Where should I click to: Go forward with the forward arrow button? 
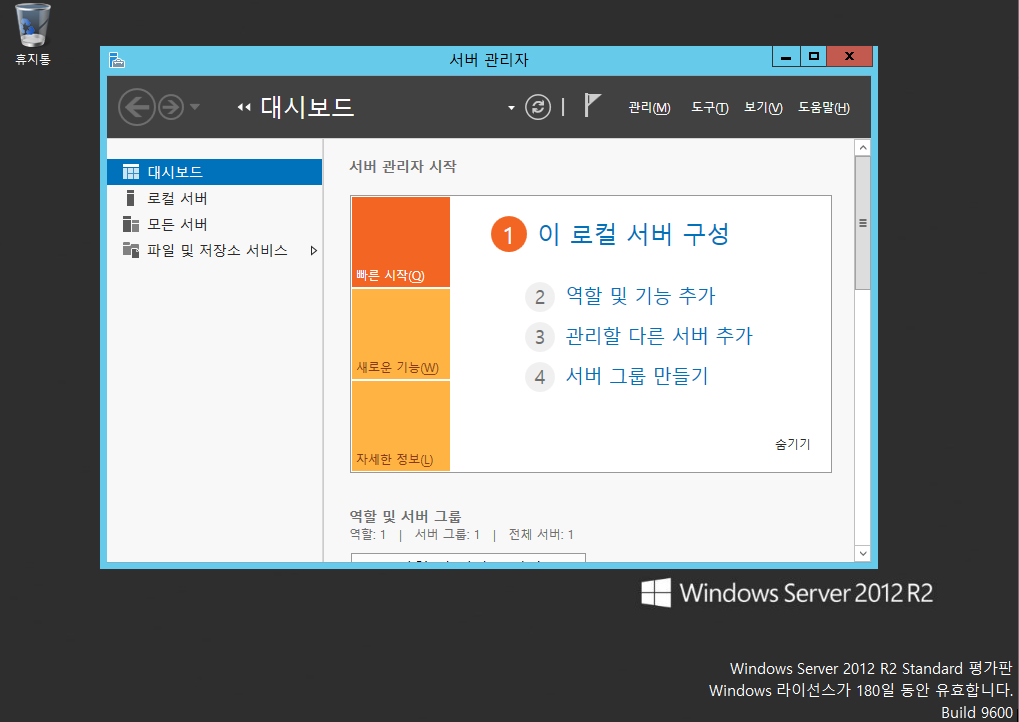(x=171, y=107)
